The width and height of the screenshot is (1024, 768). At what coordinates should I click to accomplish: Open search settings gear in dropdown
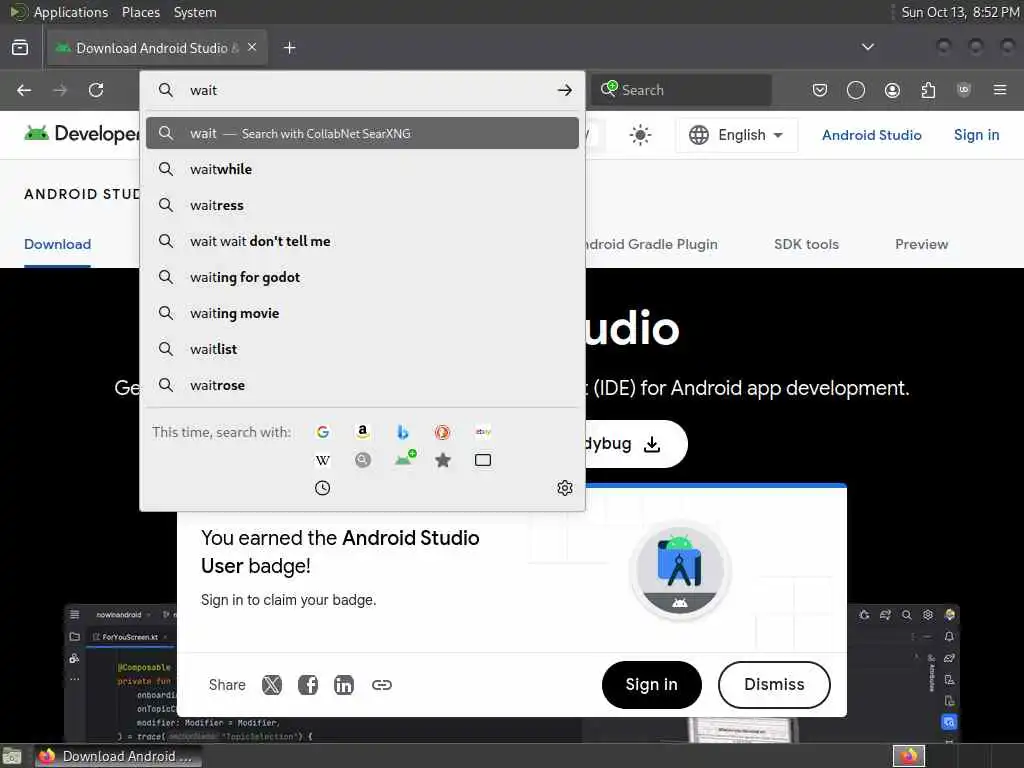(565, 488)
